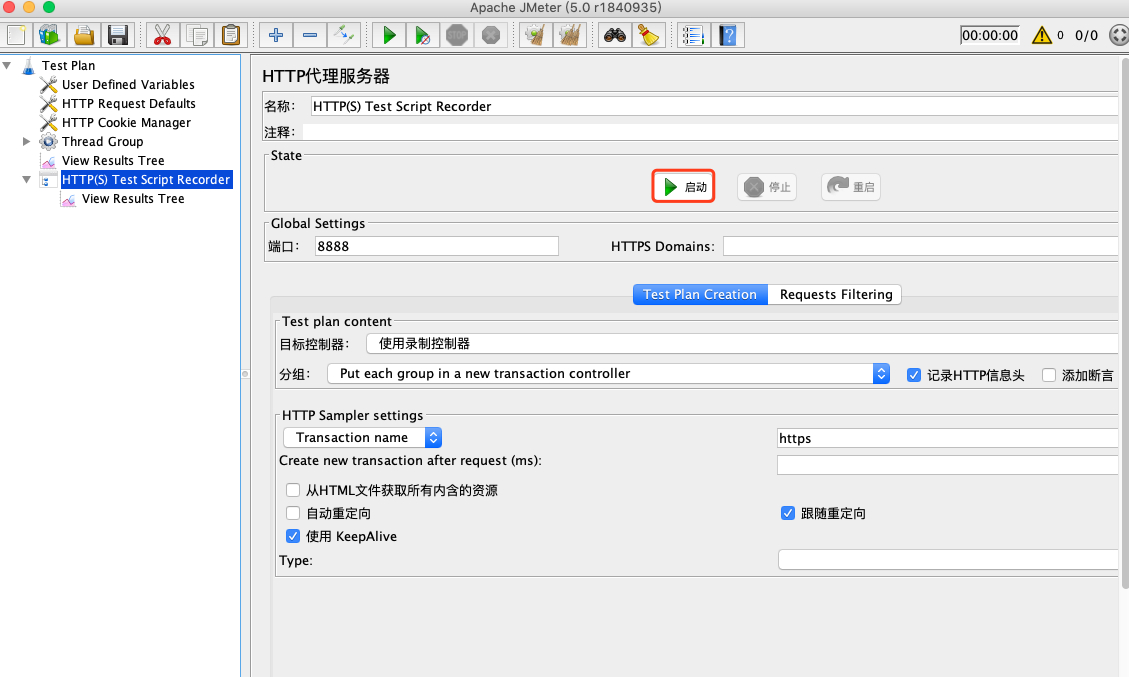Select the Thread Group node

pos(102,142)
